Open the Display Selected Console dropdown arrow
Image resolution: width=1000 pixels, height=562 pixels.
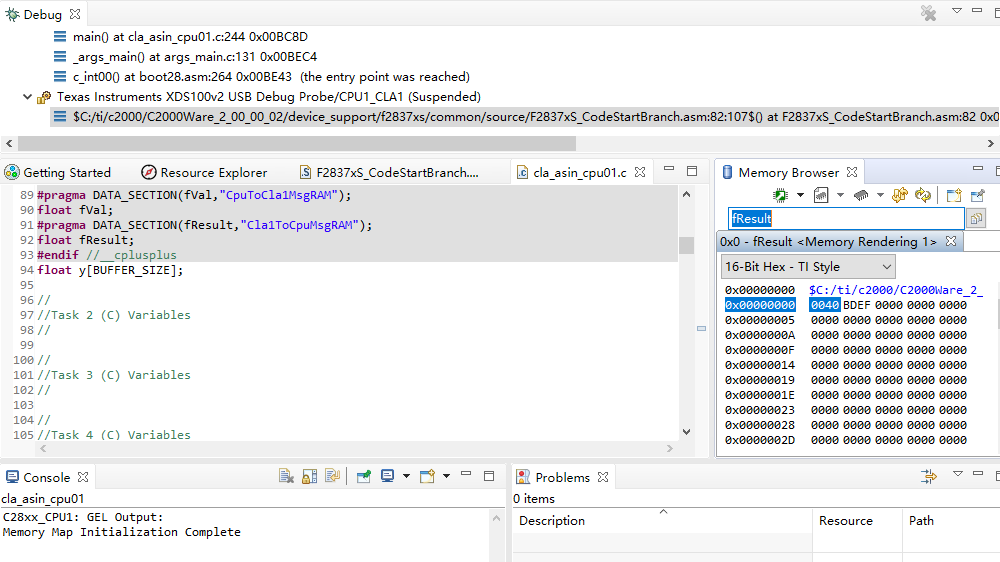click(x=406, y=476)
